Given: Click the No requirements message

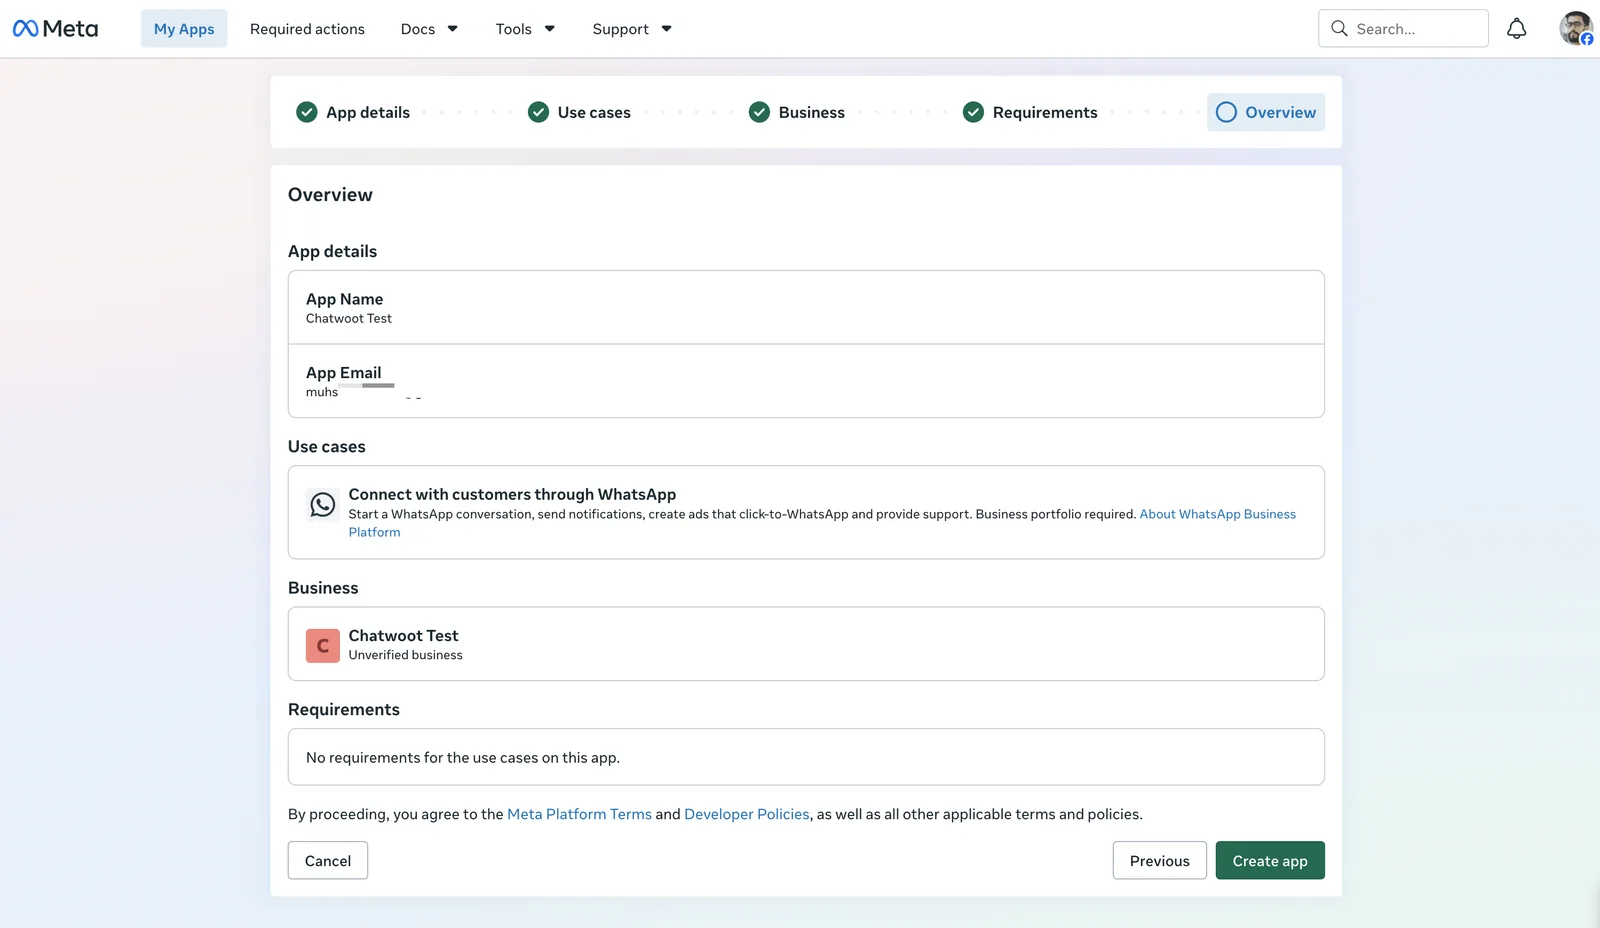Looking at the screenshot, I should click(x=463, y=758).
